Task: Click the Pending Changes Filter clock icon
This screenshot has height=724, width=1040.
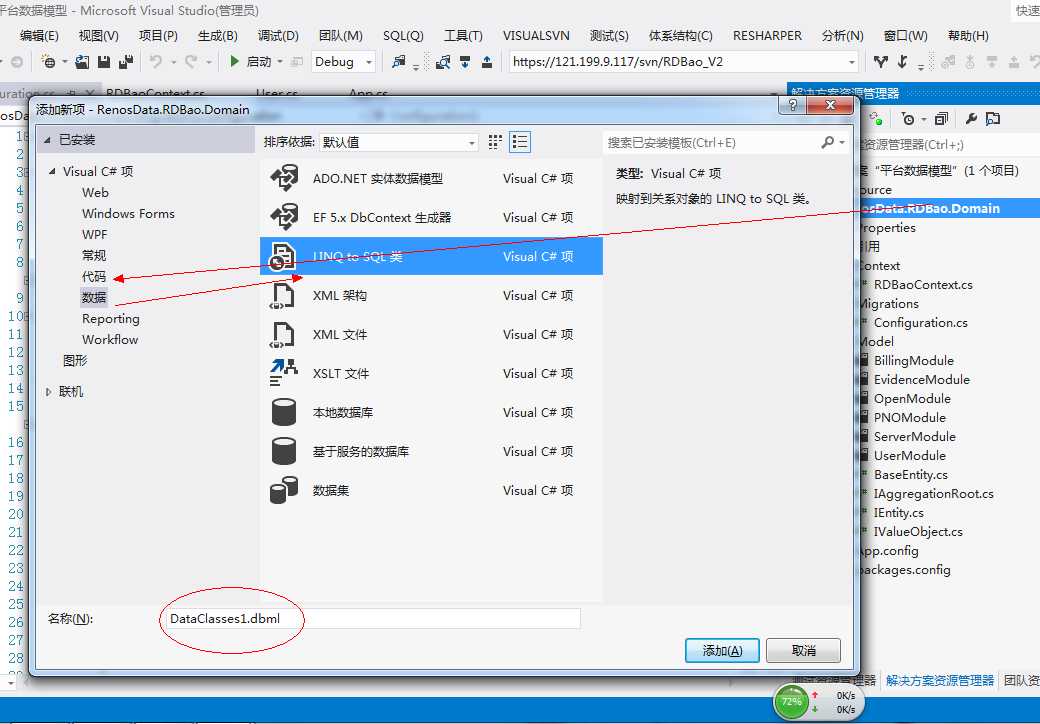Action: [x=908, y=119]
